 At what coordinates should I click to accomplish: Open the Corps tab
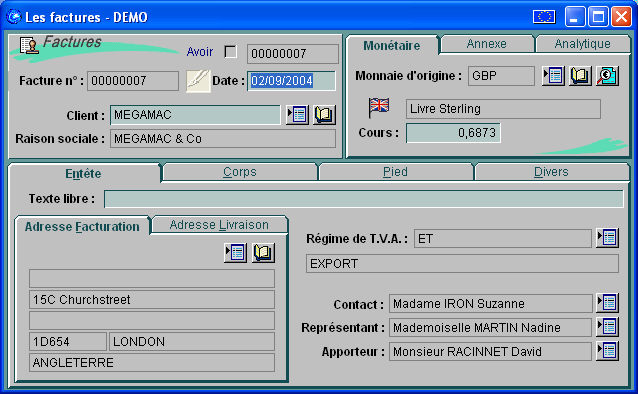tap(240, 172)
